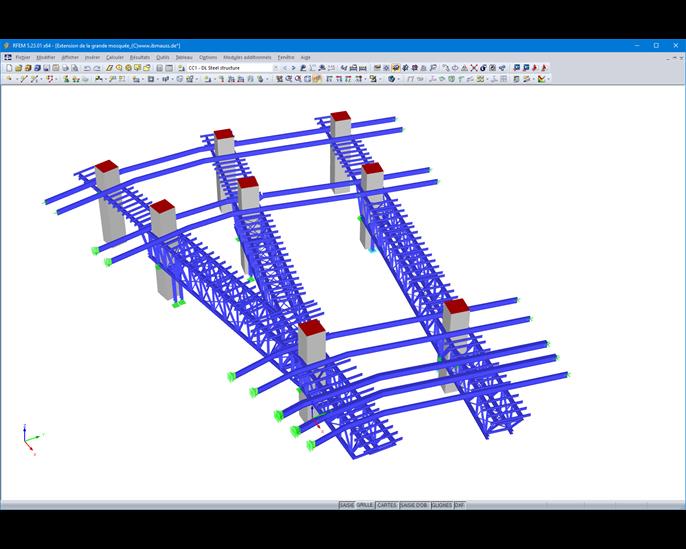Click the first blue monitor icon in top toolbar

[517, 68]
